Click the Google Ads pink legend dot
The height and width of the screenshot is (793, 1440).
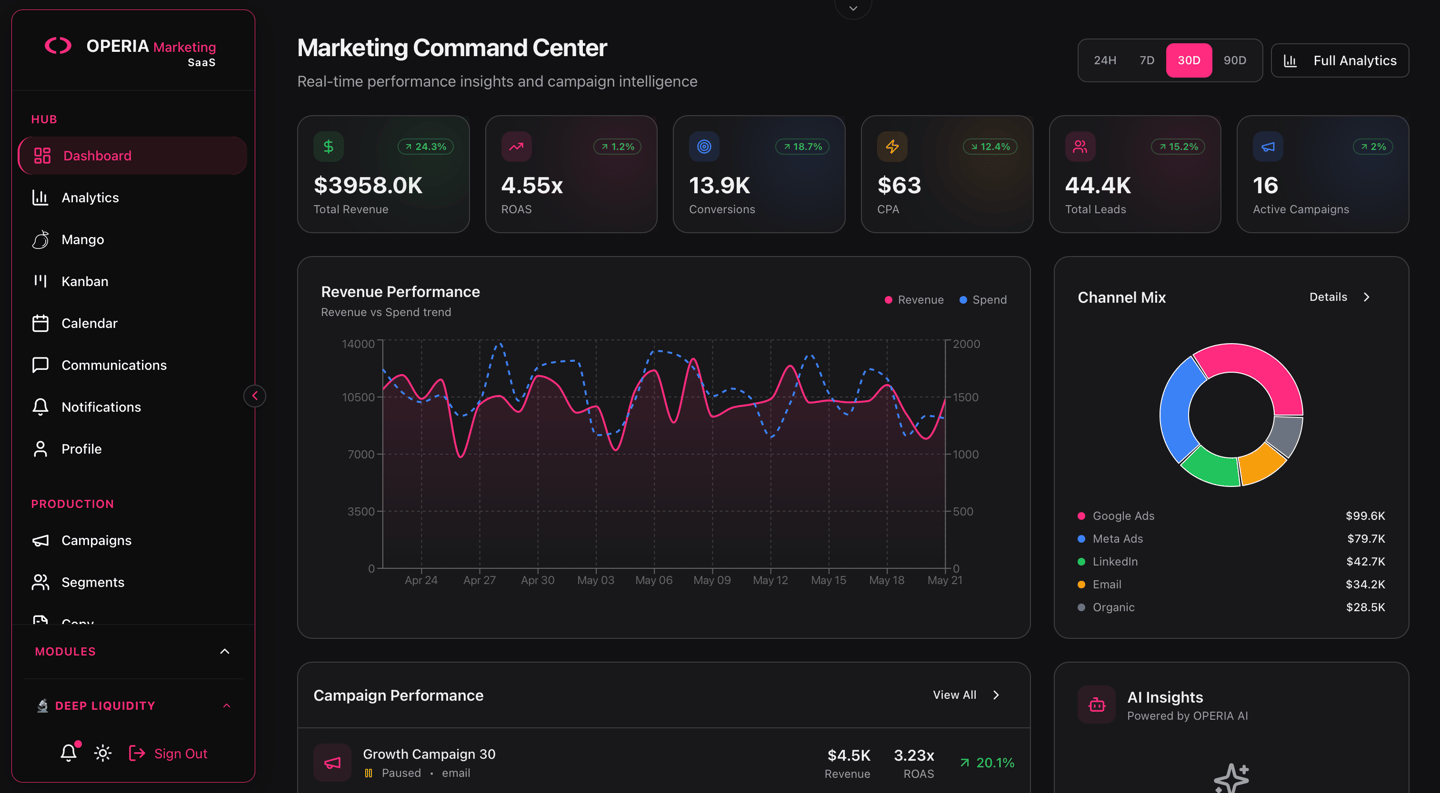[x=1081, y=516]
